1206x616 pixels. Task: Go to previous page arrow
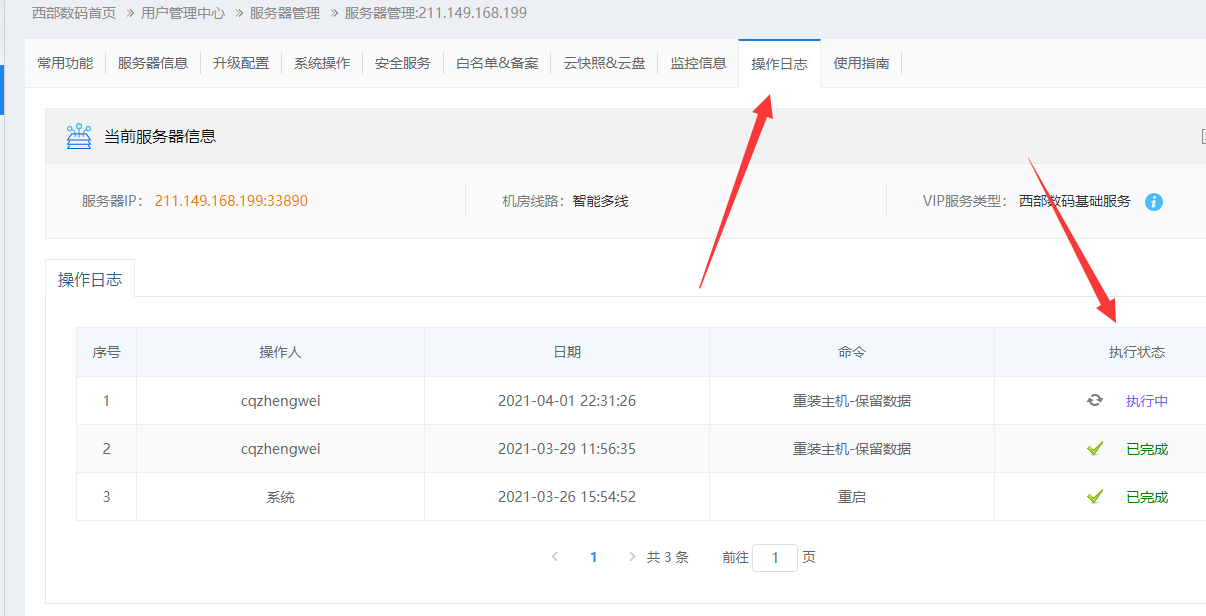pos(555,557)
